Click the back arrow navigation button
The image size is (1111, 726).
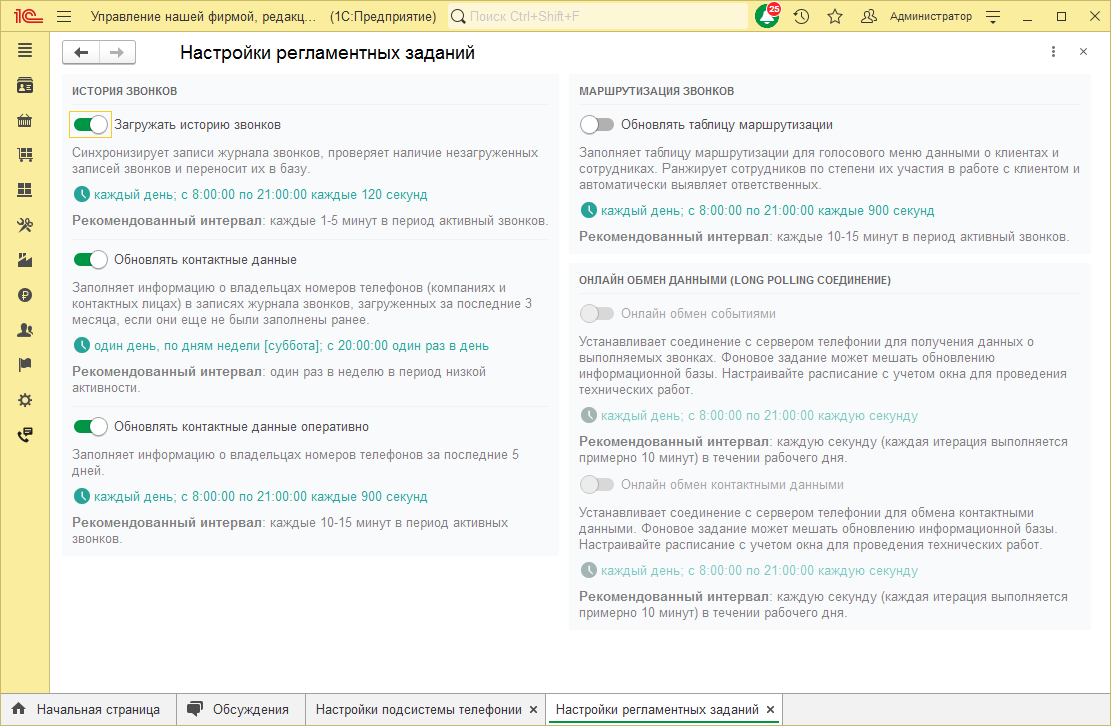point(81,53)
